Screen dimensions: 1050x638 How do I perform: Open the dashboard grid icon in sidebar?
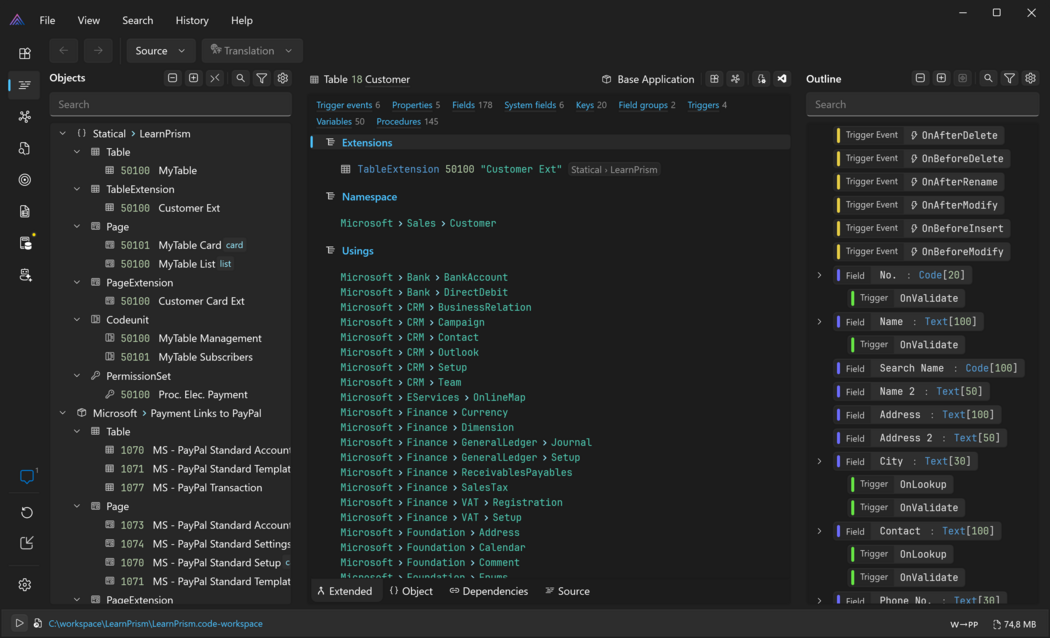[25, 54]
